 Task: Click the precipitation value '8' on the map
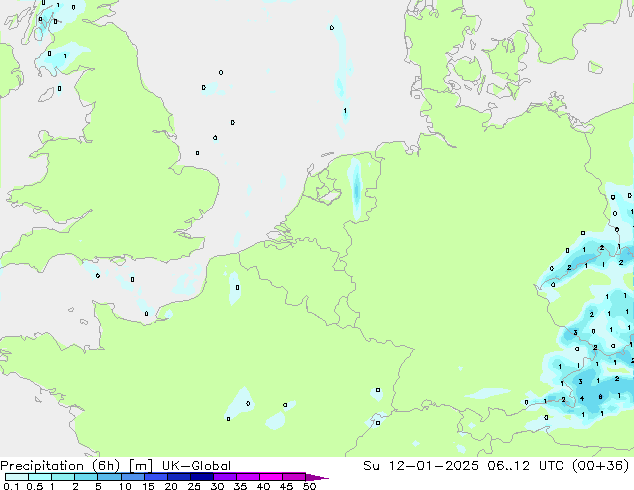(600, 397)
